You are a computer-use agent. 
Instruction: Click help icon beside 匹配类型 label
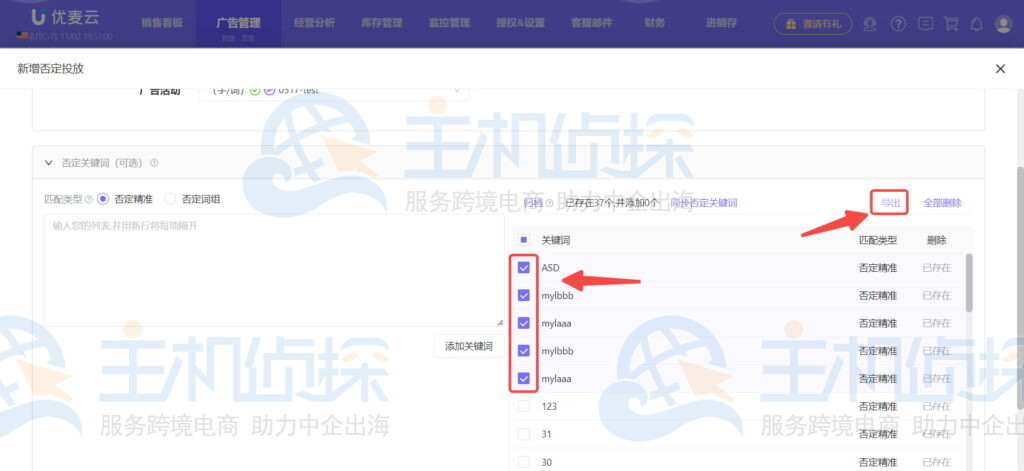(x=89, y=199)
